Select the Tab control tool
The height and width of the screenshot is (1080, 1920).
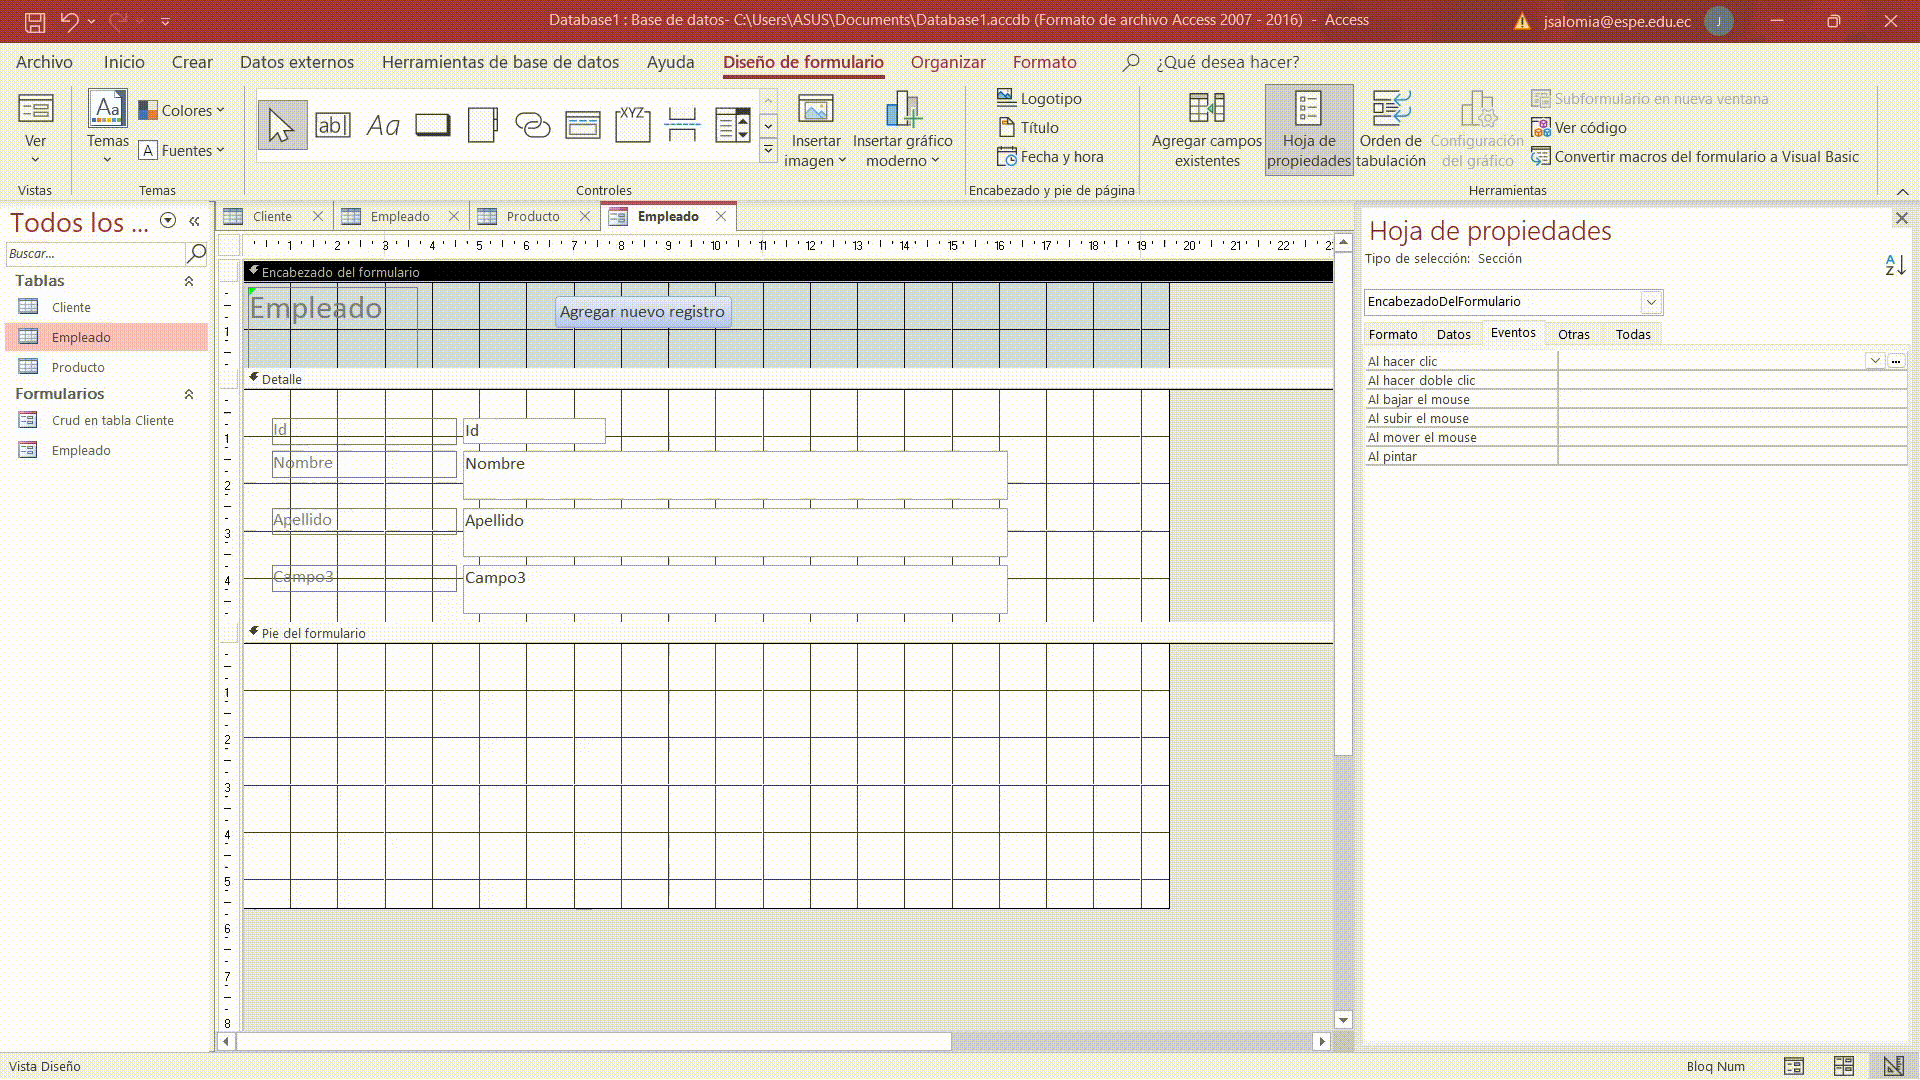click(483, 125)
